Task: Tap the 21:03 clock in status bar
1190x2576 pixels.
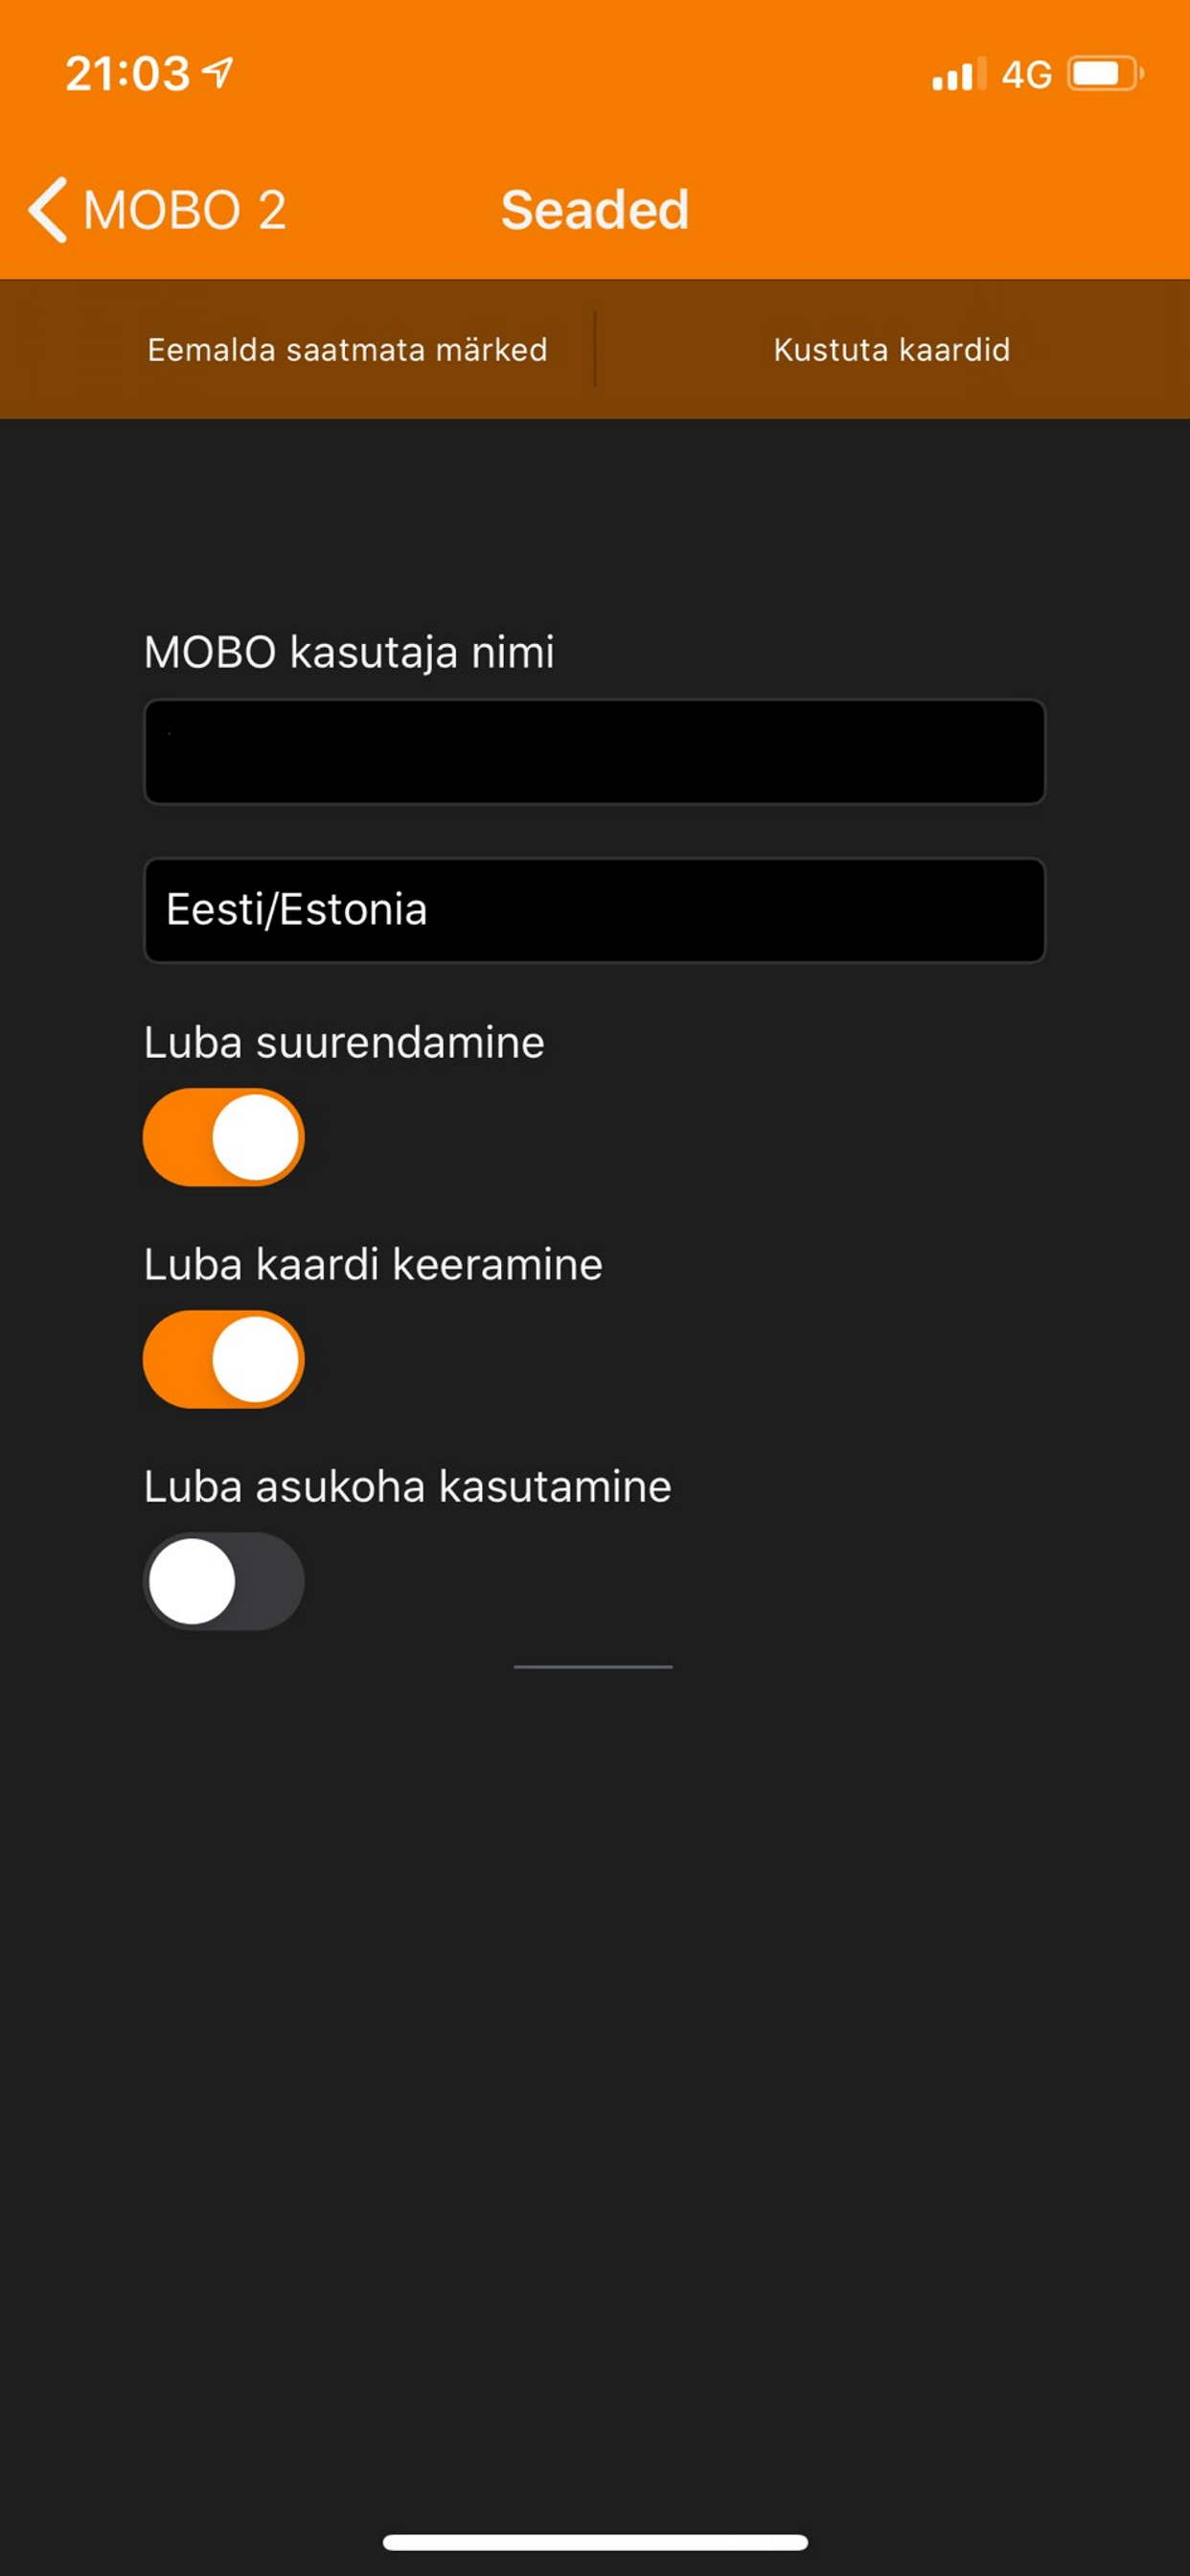Action: [x=127, y=74]
